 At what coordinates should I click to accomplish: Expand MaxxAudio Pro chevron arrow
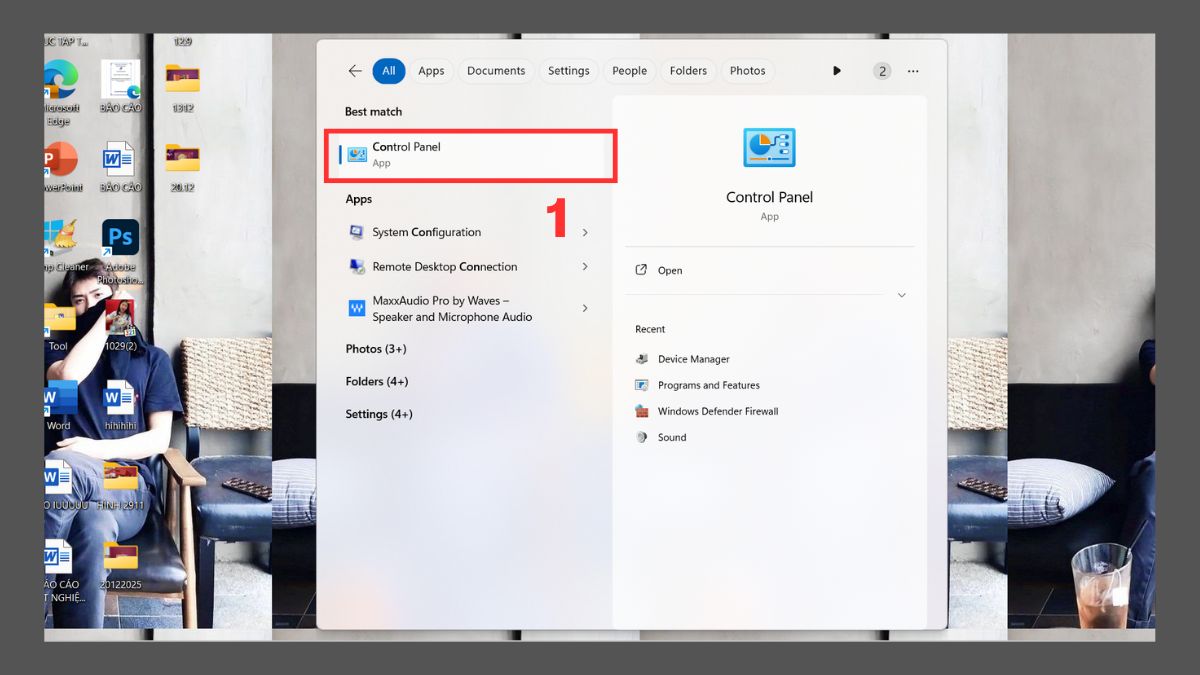585,308
